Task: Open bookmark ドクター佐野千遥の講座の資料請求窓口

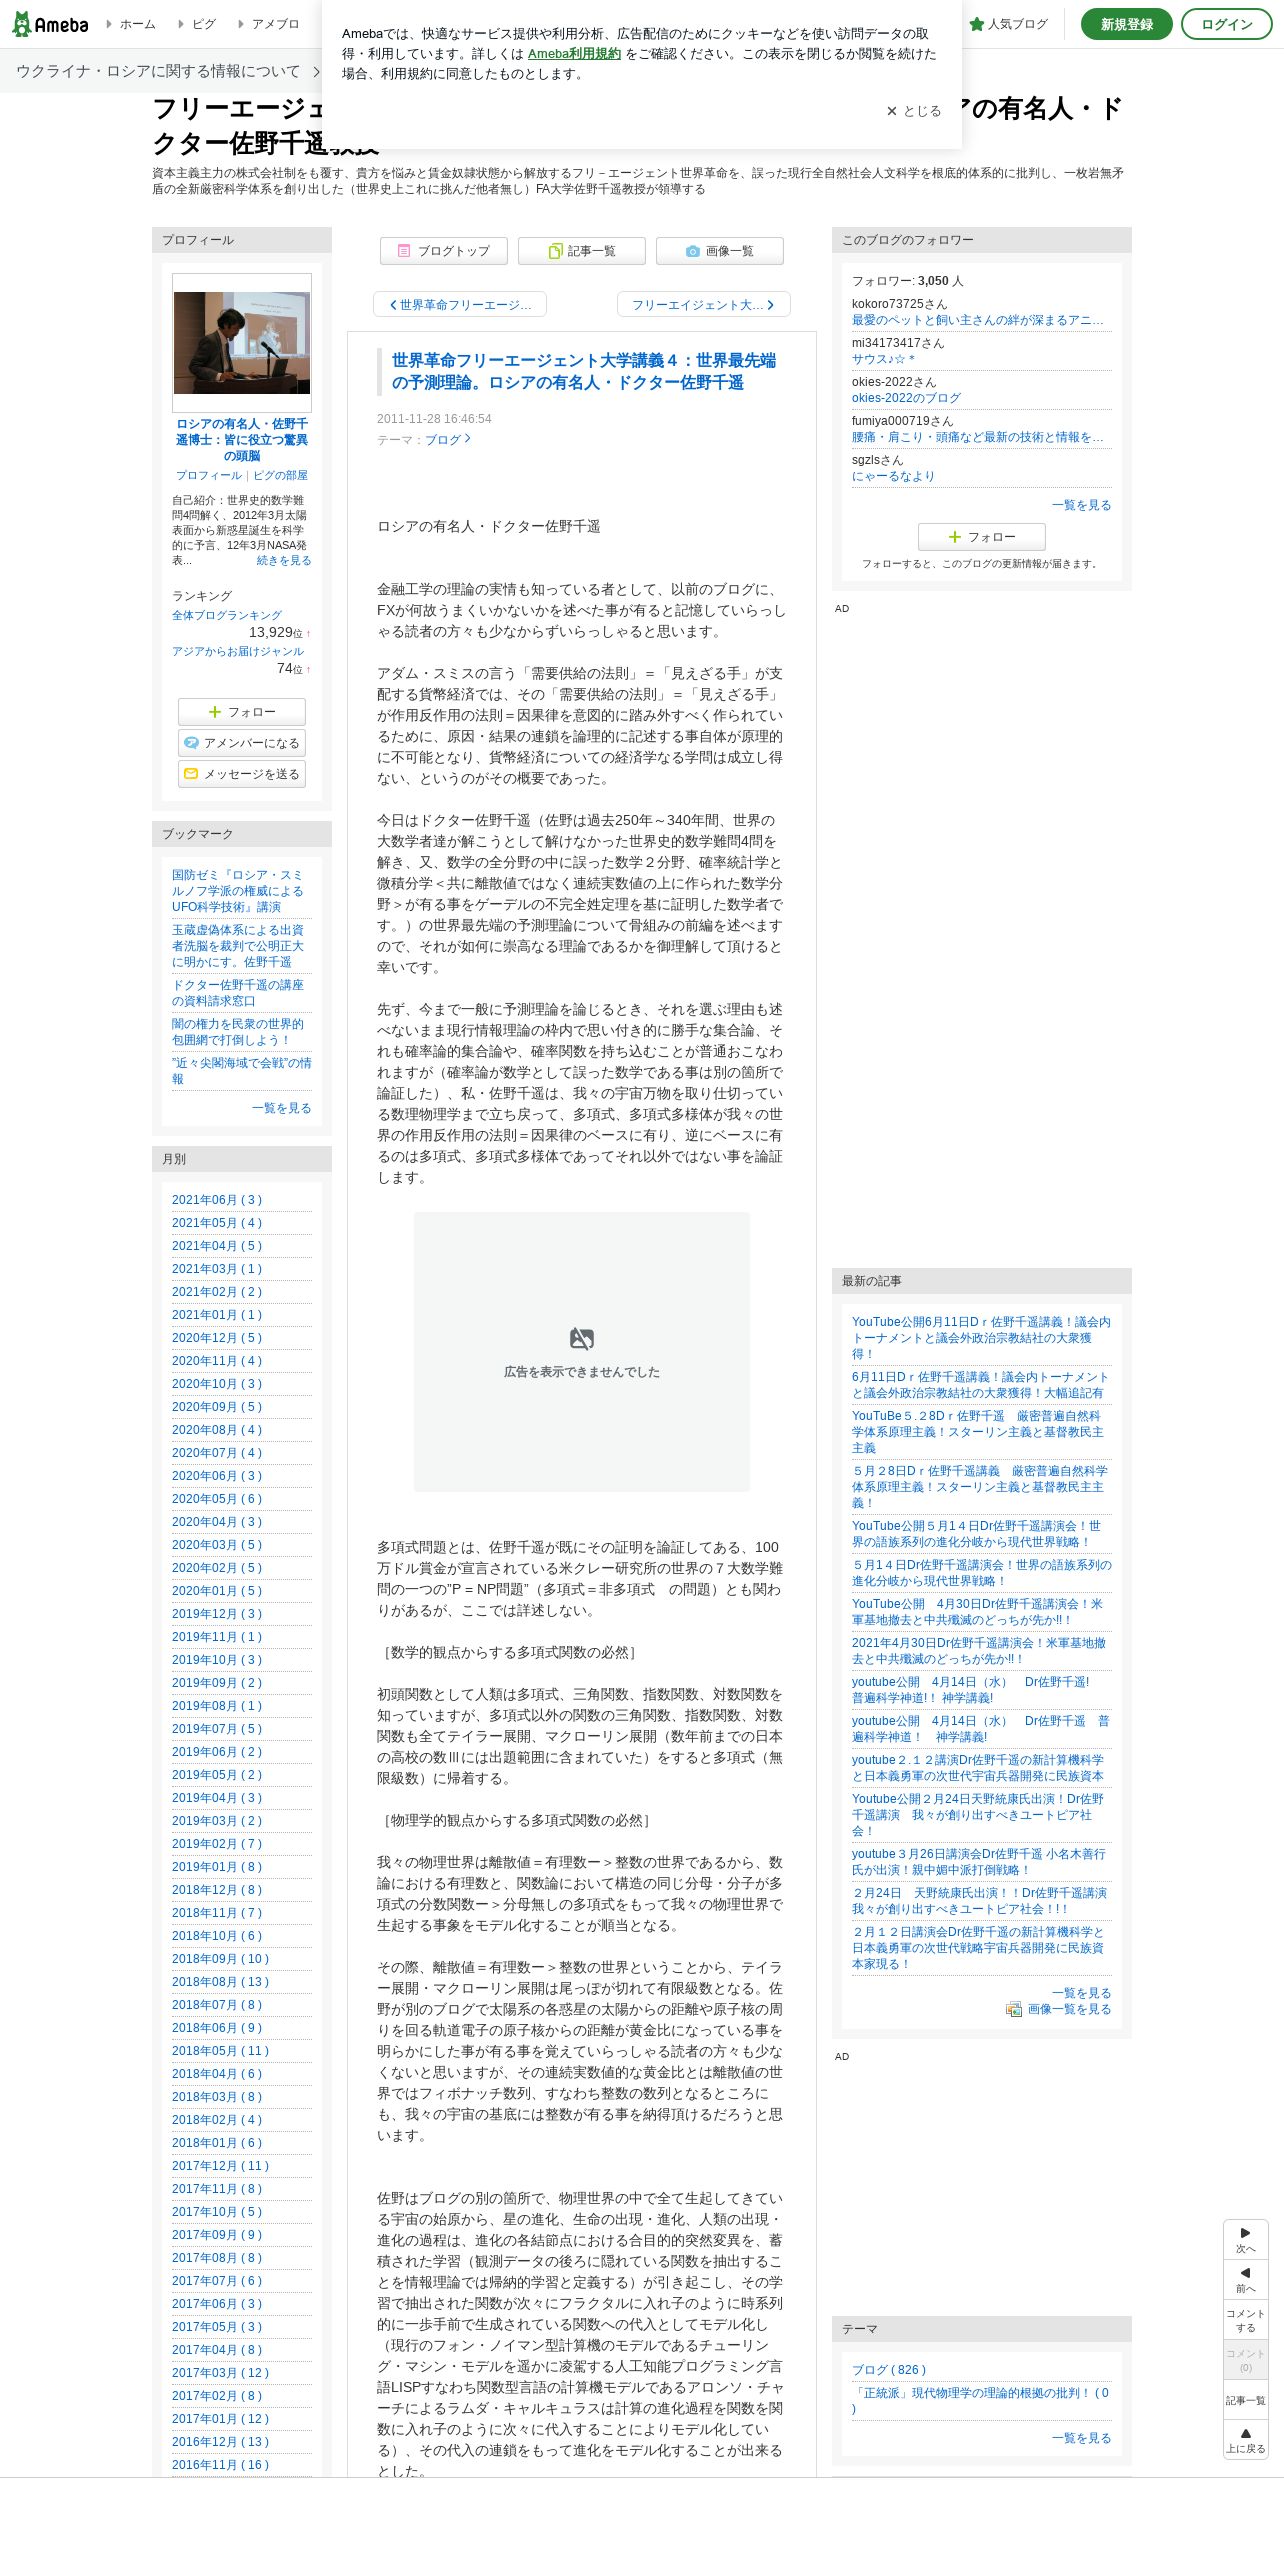Action: (238, 993)
